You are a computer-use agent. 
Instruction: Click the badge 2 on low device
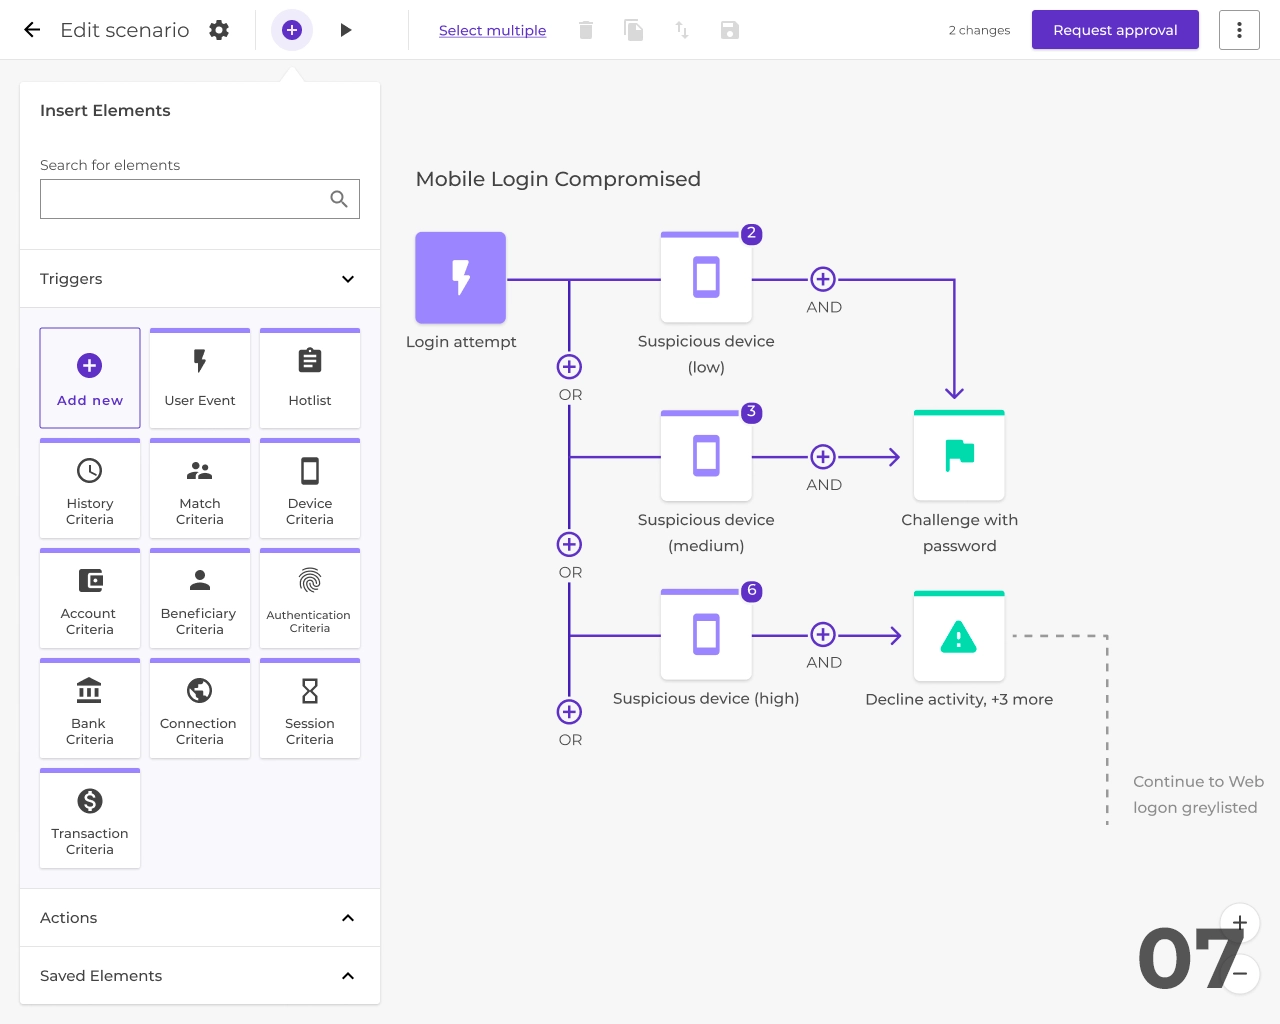pos(751,234)
